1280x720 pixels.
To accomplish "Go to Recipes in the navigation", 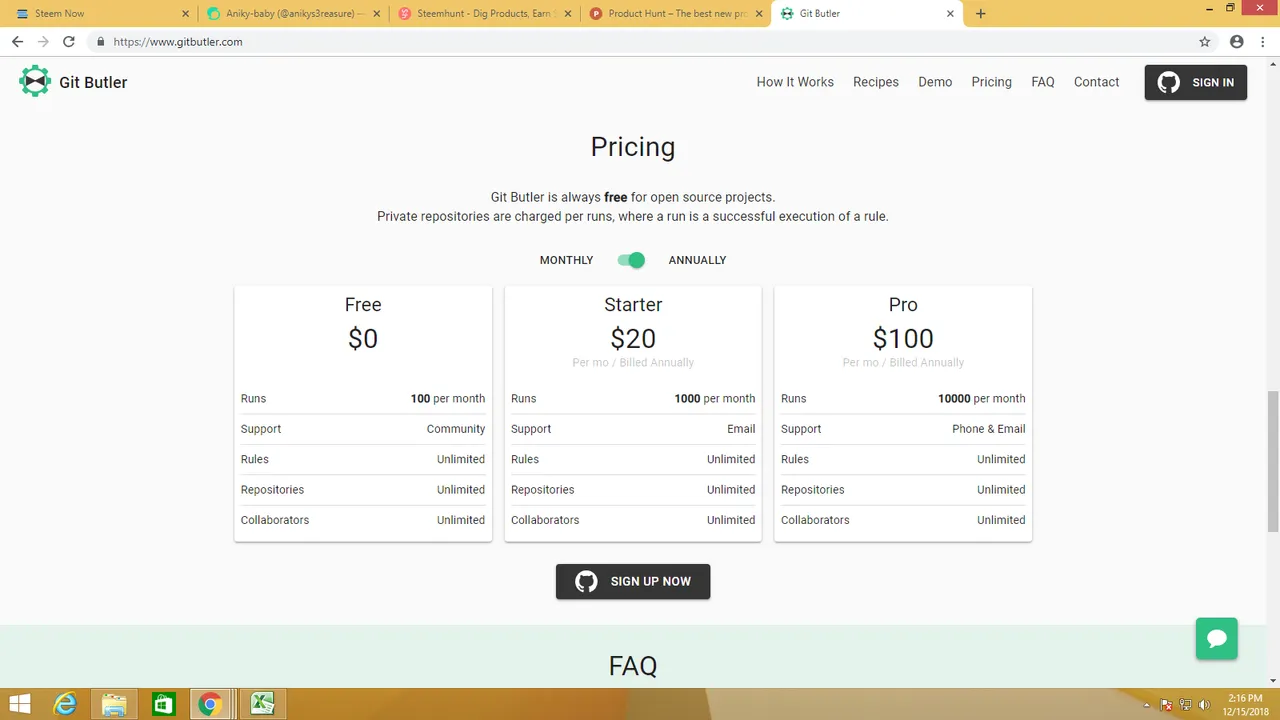I will tap(876, 82).
